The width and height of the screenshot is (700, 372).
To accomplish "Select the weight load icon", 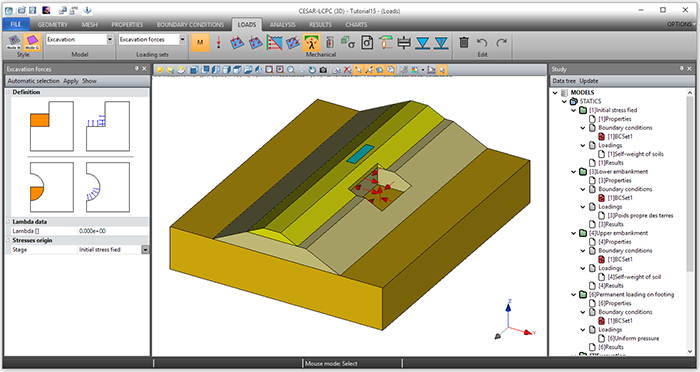I will pos(330,42).
